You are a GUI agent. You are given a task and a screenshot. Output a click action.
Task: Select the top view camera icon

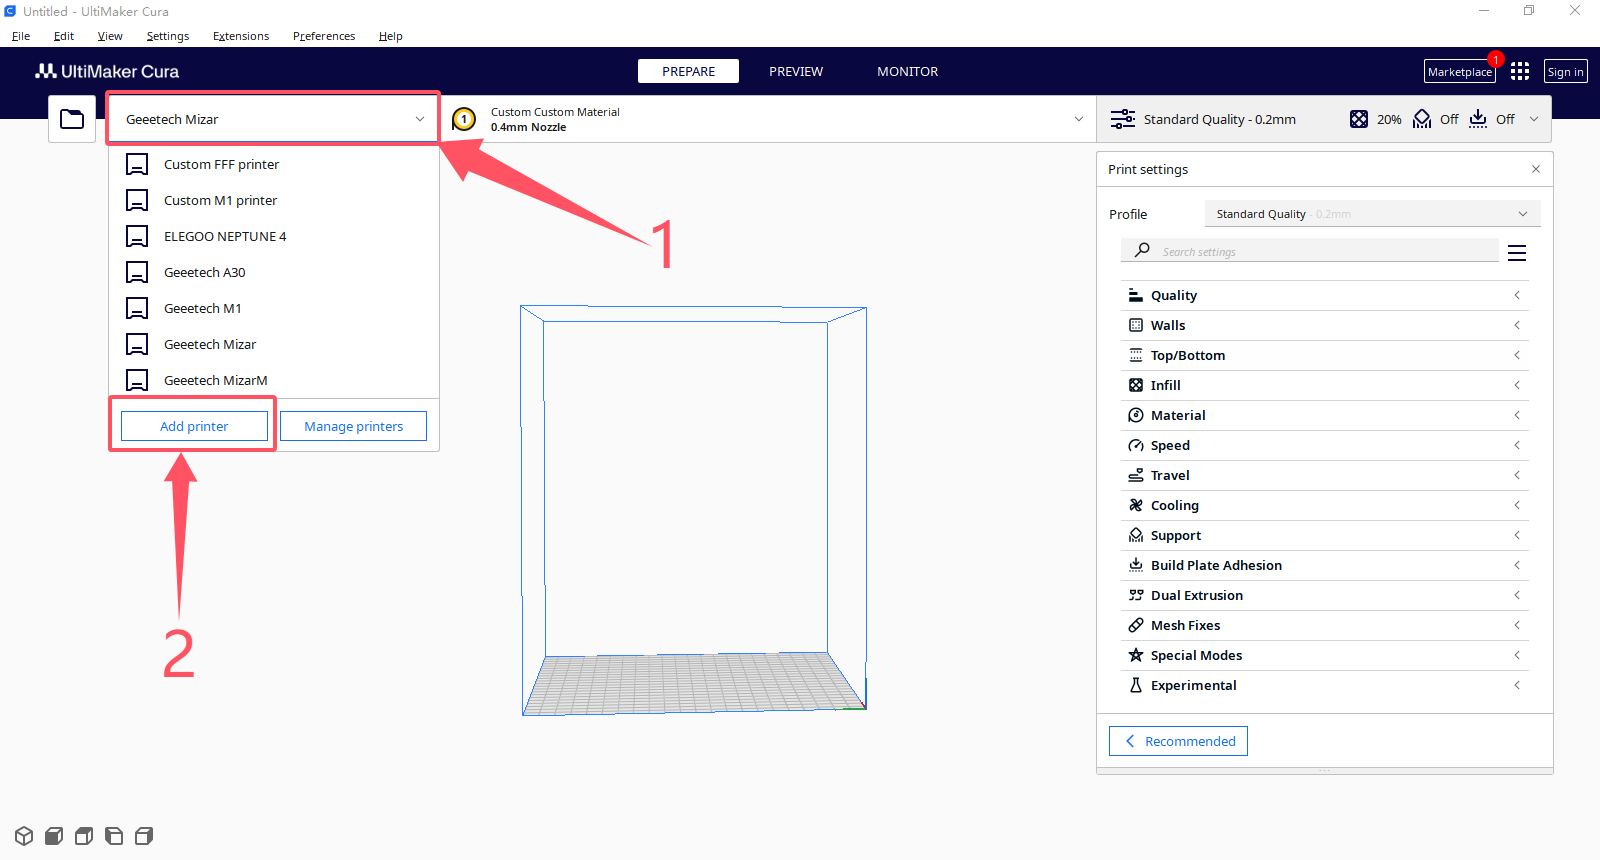click(84, 836)
